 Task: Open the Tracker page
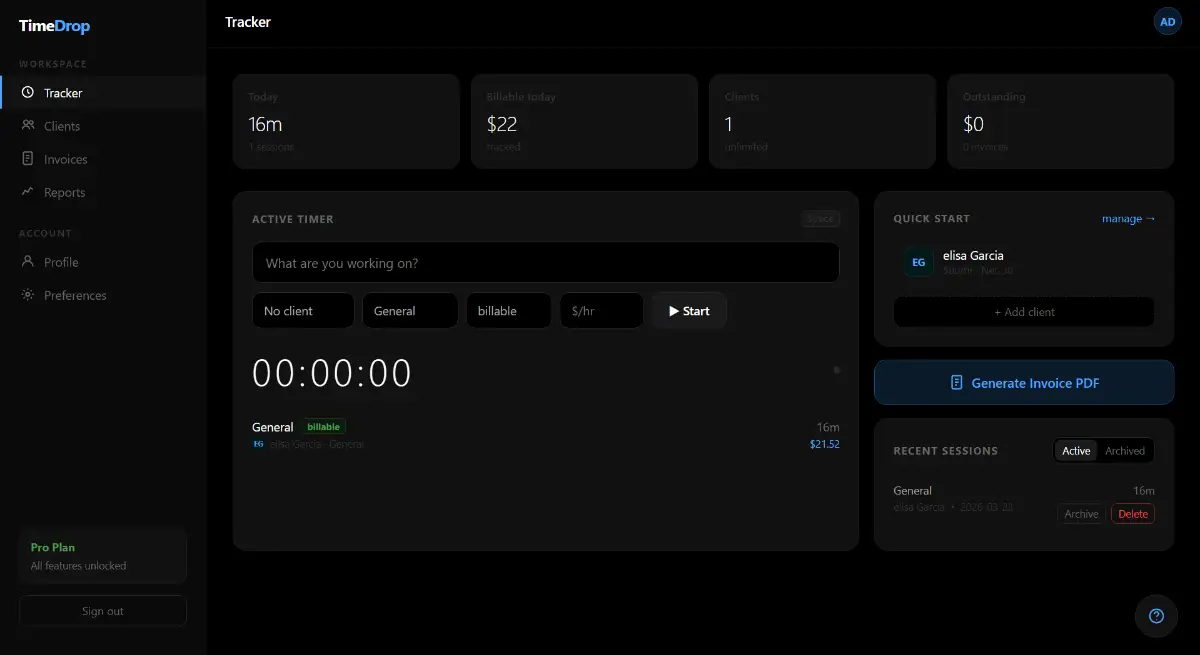coord(103,93)
